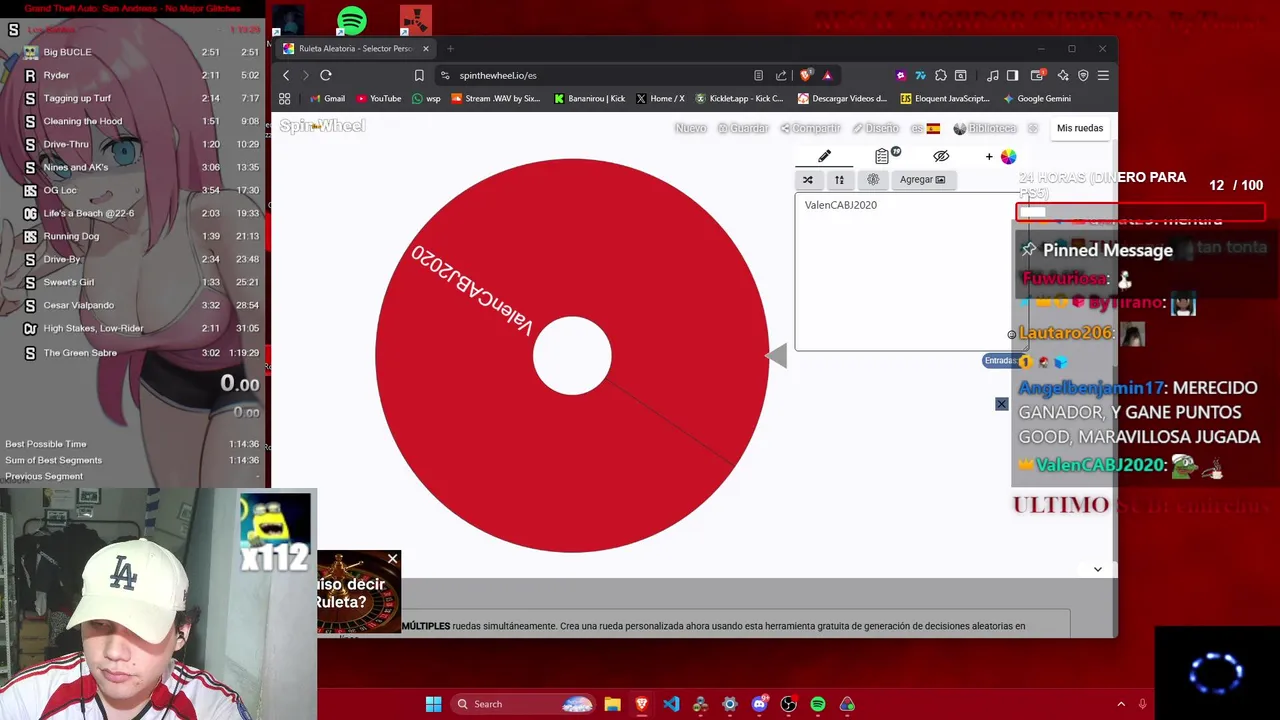
Task: Open Mis ruedas button
Action: point(1080,128)
